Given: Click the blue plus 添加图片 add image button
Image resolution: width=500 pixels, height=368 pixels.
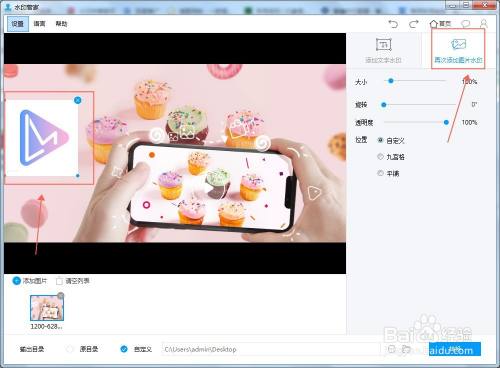Looking at the screenshot, I should click(30, 281).
